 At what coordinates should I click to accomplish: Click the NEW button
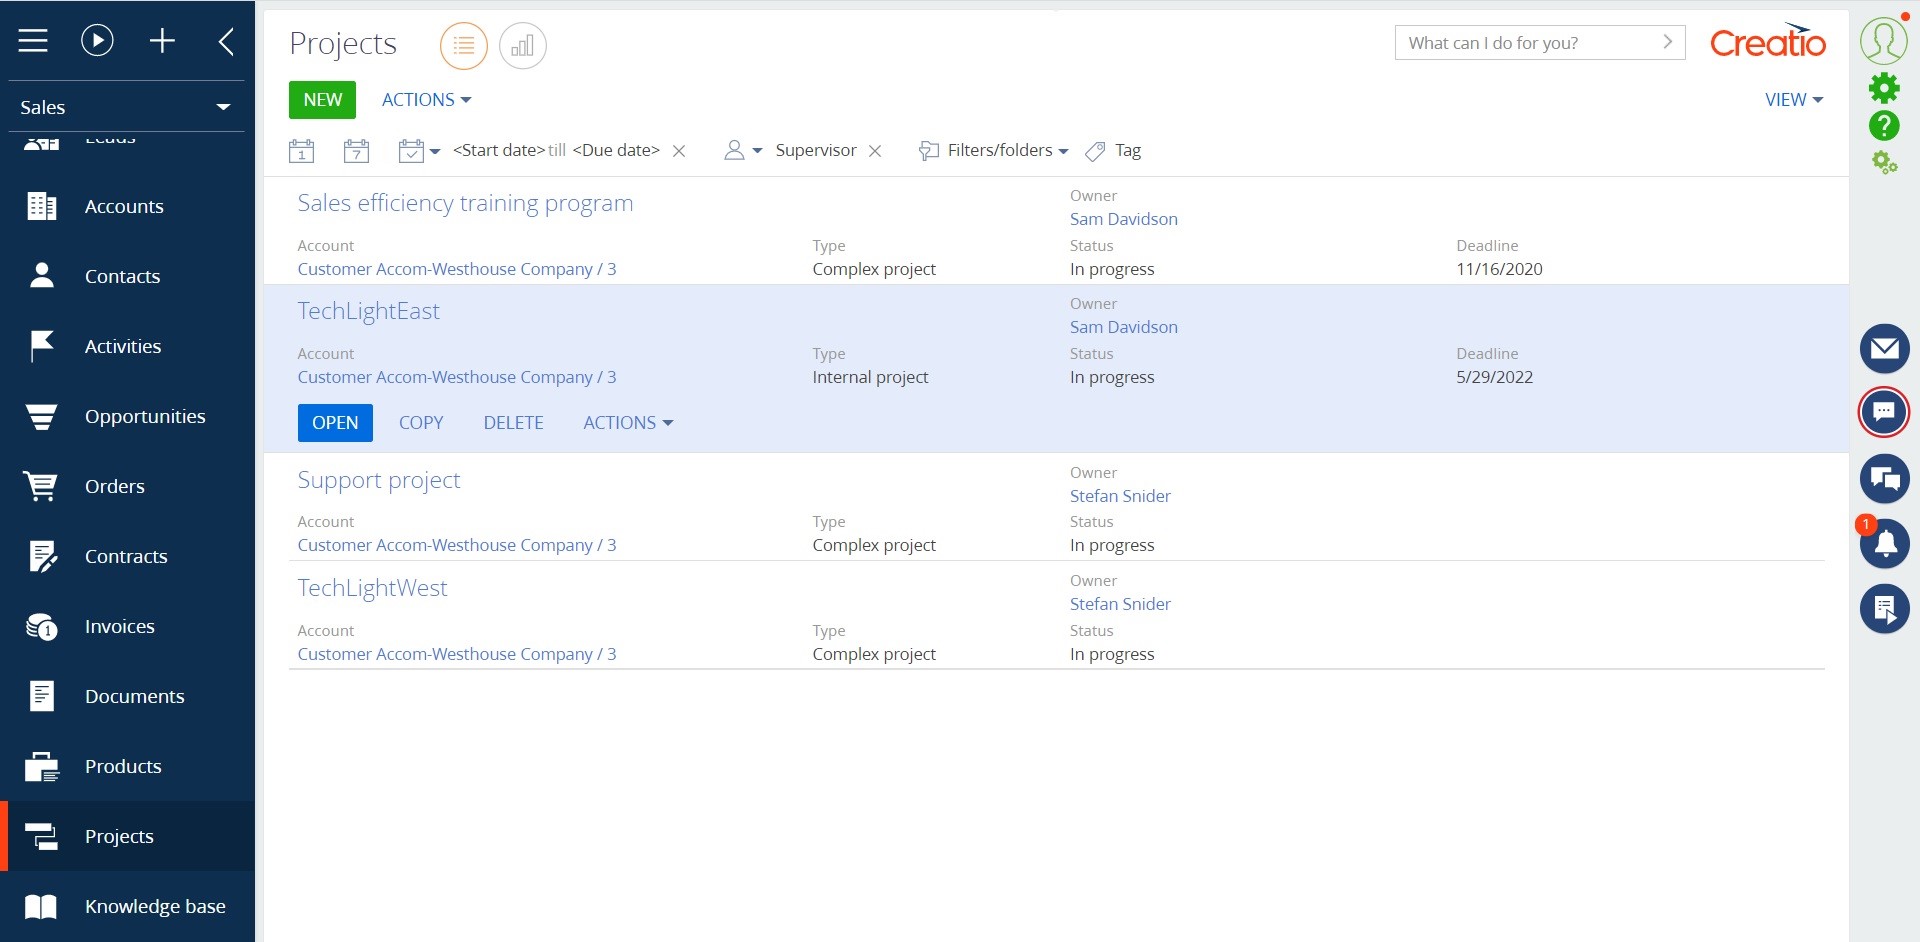point(321,99)
